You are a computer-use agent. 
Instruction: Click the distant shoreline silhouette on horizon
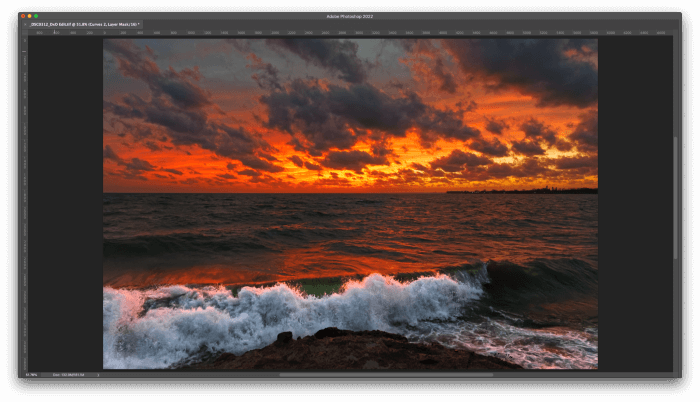coord(522,191)
